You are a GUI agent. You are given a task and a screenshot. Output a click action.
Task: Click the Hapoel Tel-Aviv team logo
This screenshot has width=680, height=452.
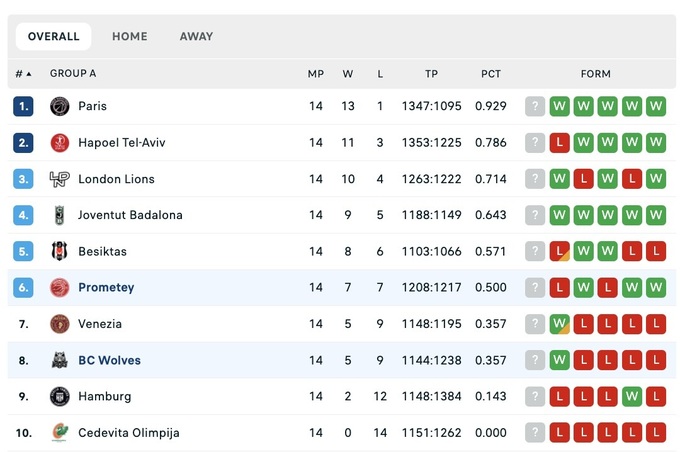point(60,143)
